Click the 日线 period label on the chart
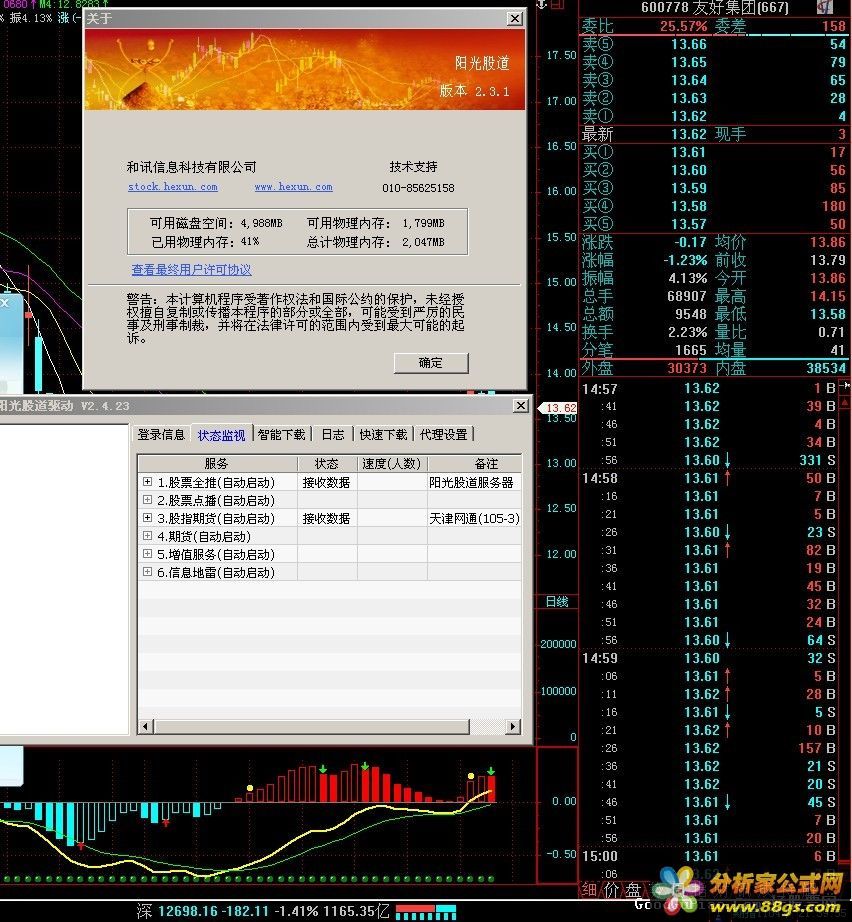Screen dimensions: 852x922 (x=556, y=602)
